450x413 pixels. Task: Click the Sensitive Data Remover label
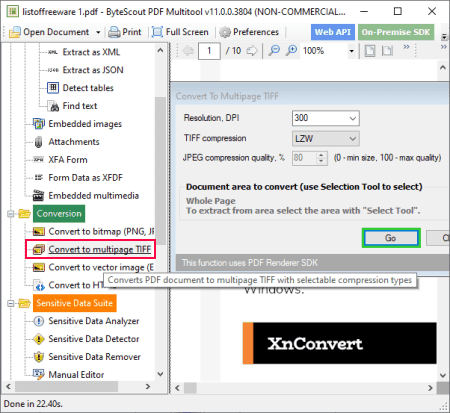[95, 357]
